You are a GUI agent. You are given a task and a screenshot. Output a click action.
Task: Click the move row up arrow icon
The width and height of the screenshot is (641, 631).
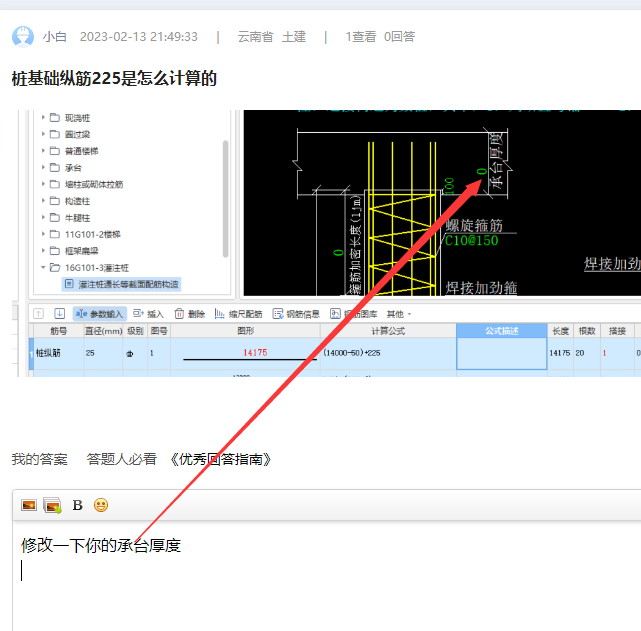pos(38,313)
